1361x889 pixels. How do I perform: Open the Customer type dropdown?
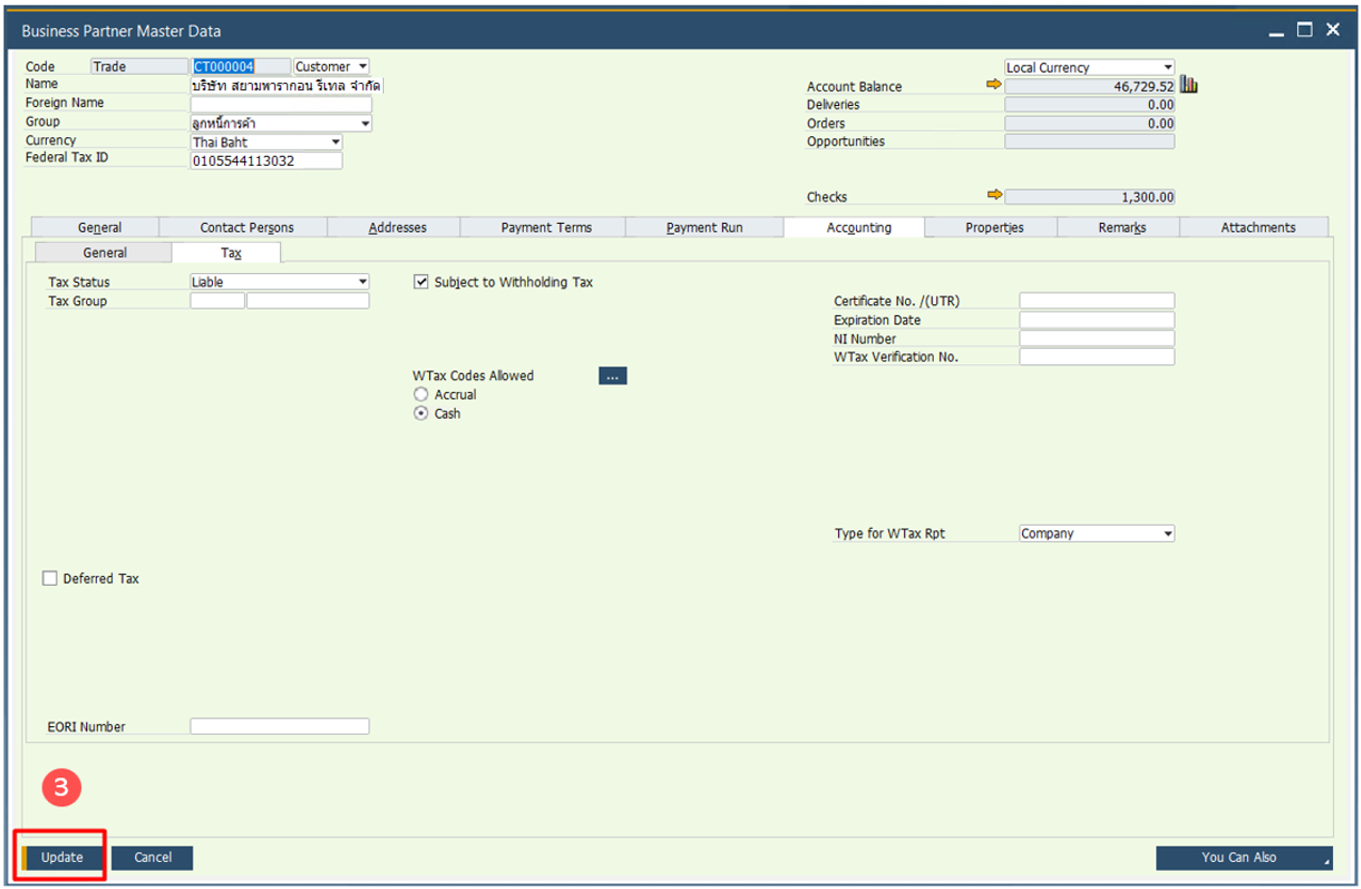[x=331, y=66]
